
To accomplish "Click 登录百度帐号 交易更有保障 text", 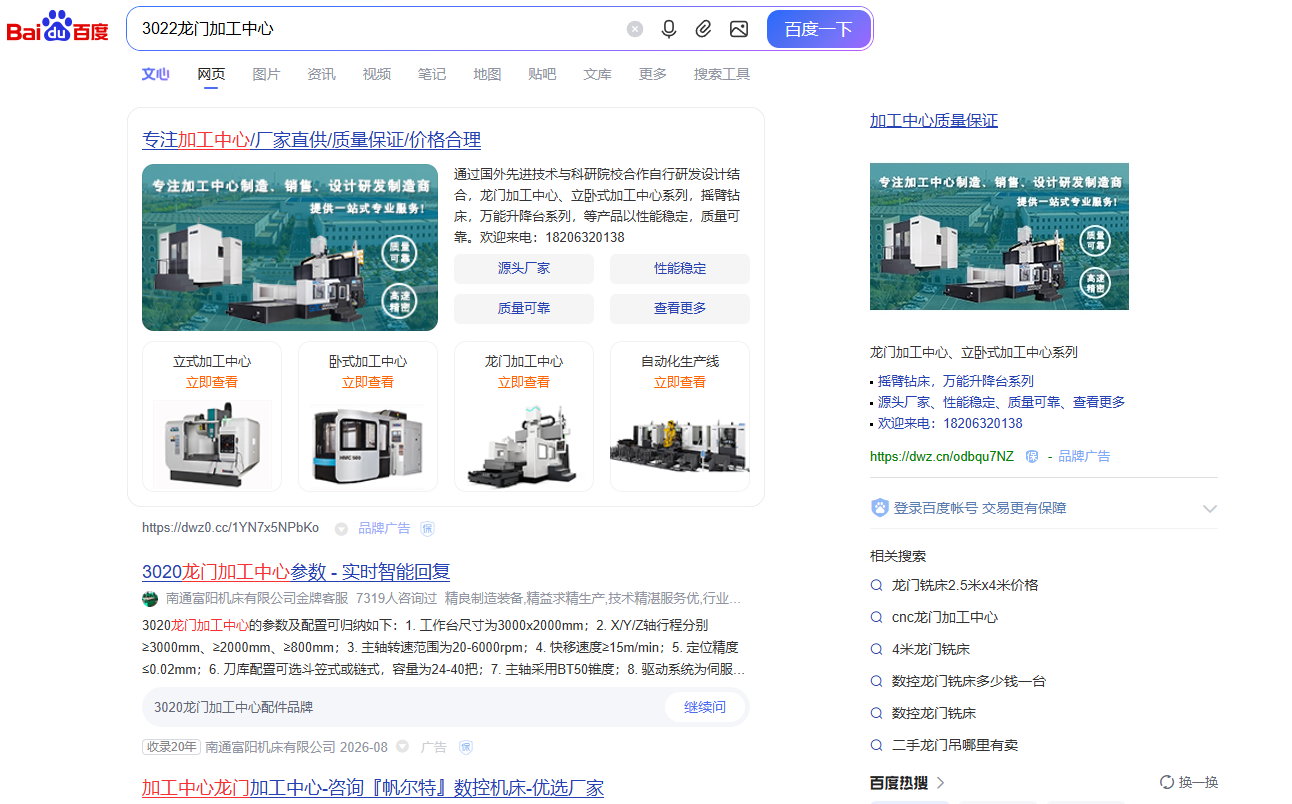I will click(x=980, y=508).
